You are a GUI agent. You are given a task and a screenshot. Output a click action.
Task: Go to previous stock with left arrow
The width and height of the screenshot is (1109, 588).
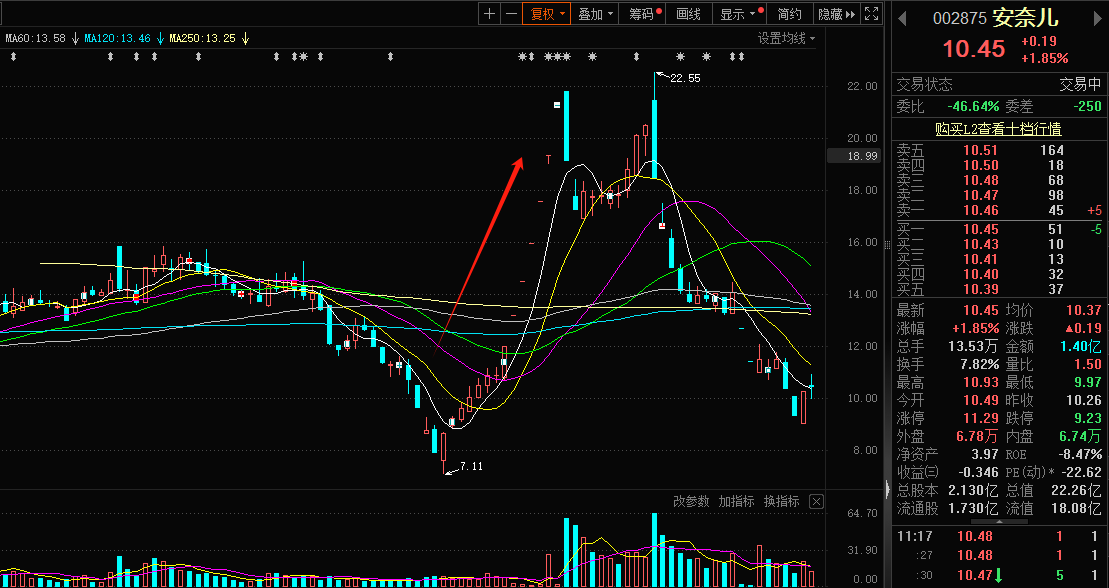pyautogui.click(x=902, y=18)
